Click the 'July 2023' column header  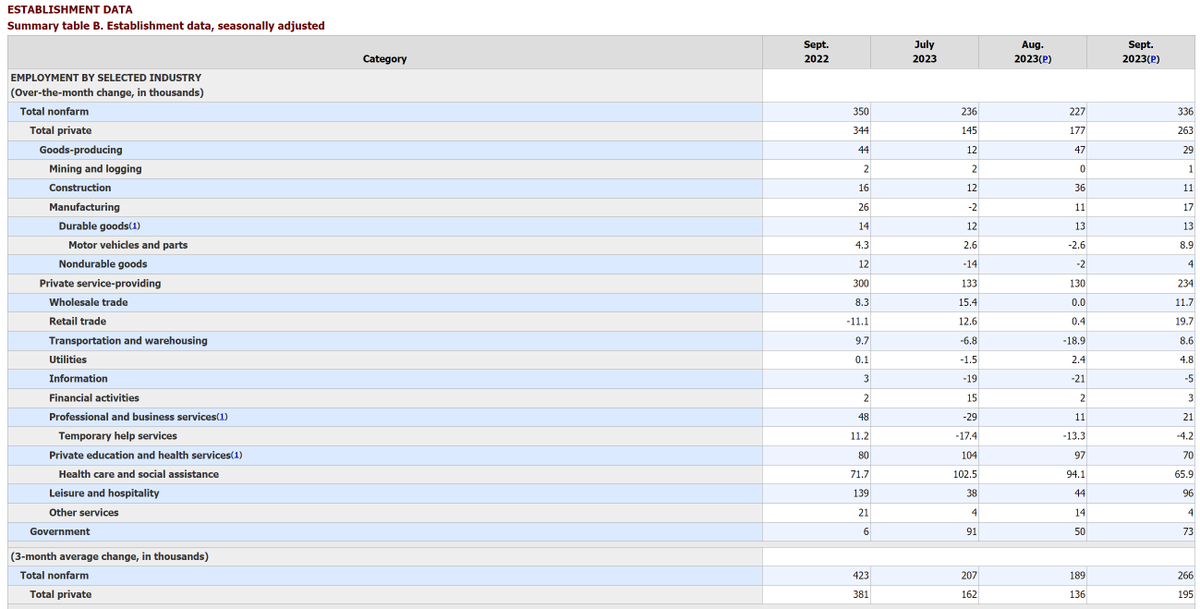(x=924, y=52)
